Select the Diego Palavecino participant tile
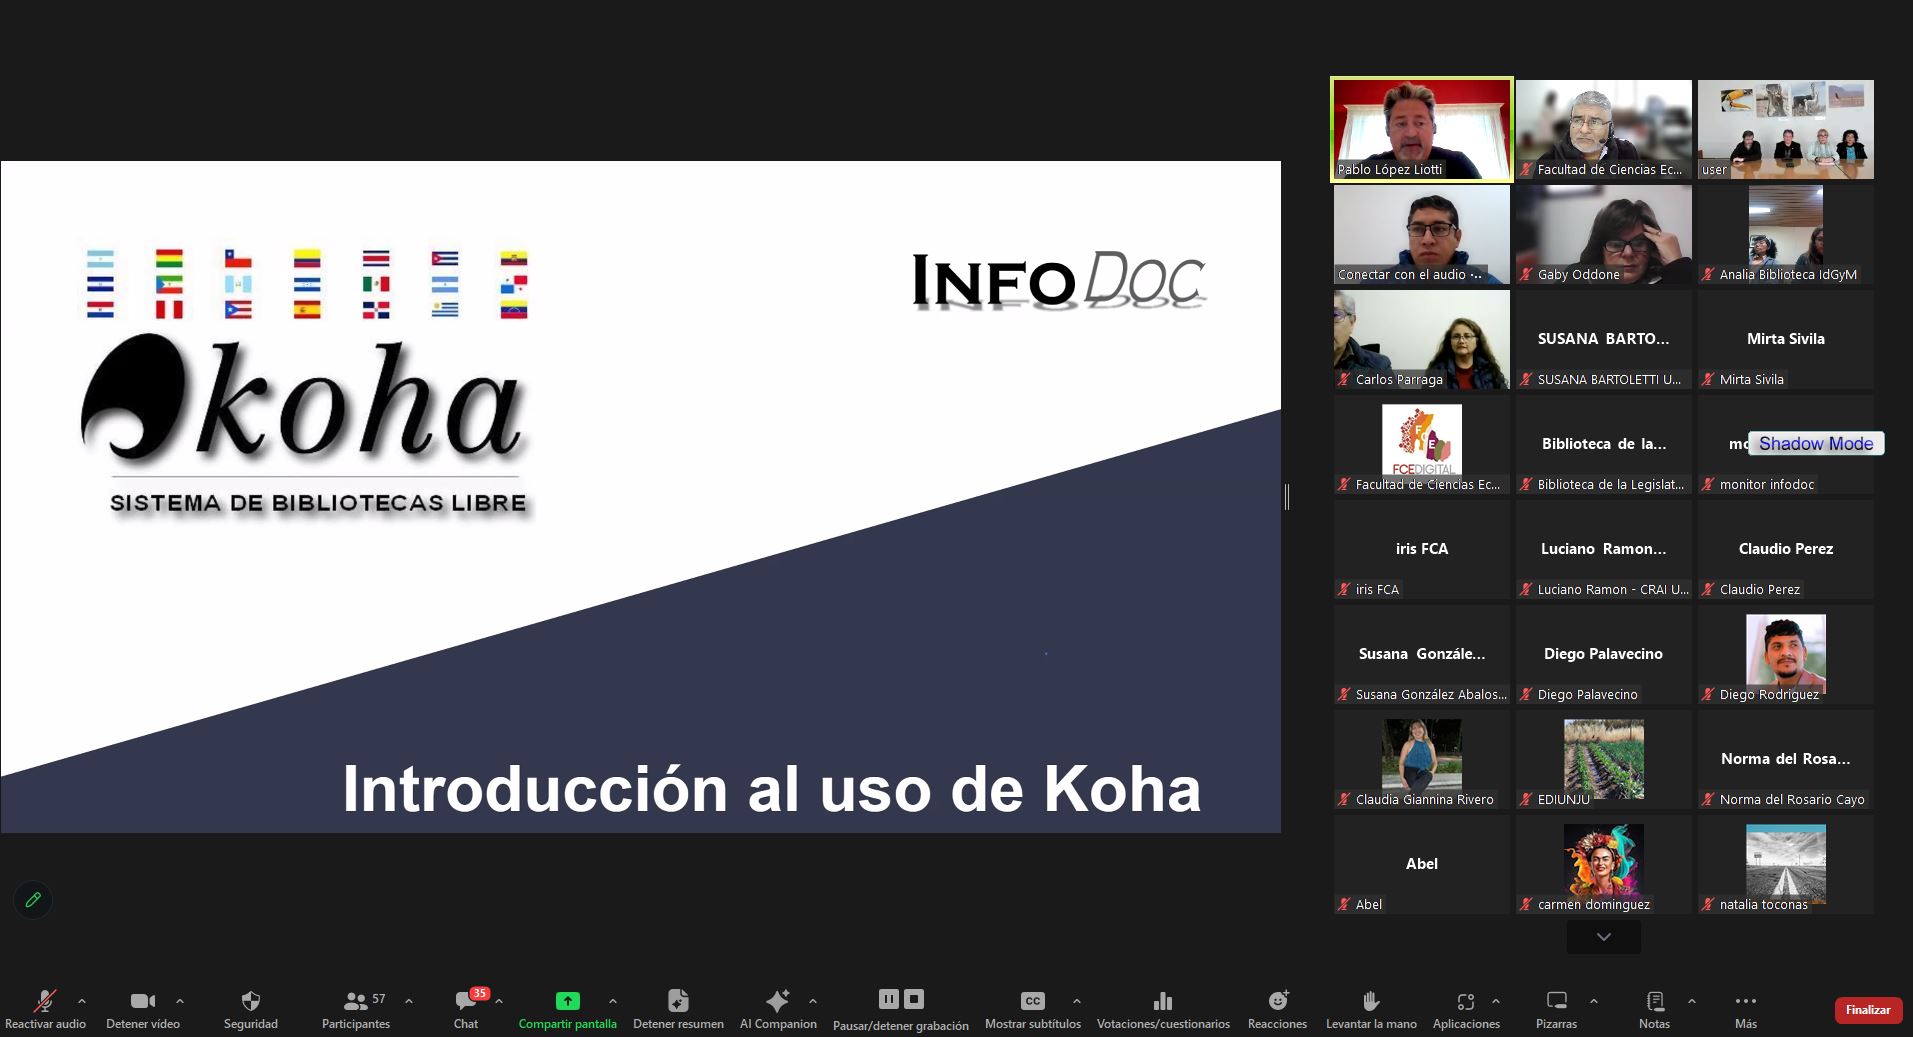Image resolution: width=1913 pixels, height=1037 pixels. pos(1604,655)
